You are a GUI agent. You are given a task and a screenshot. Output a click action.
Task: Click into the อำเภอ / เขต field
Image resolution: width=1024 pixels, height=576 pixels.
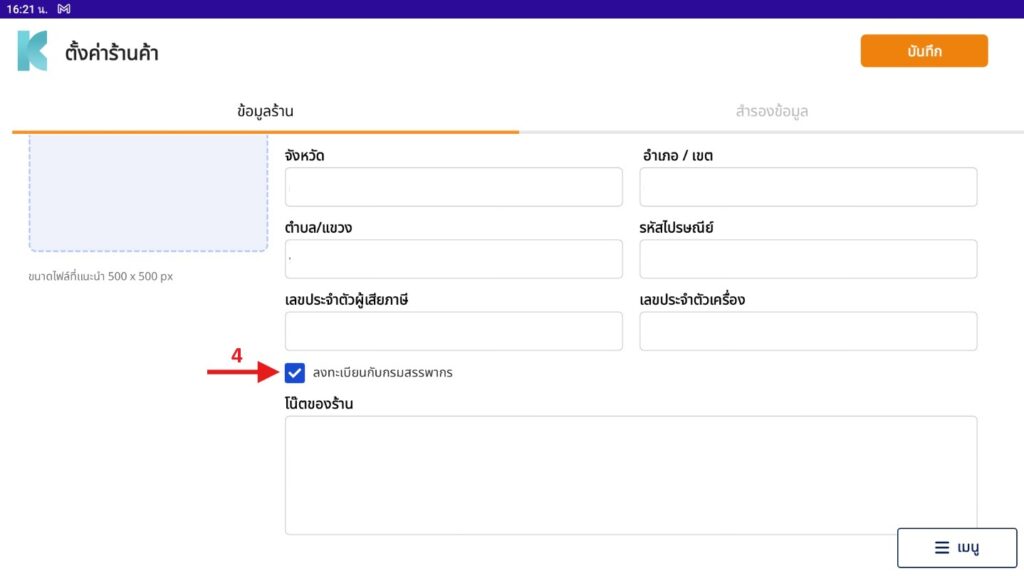pyautogui.click(x=808, y=187)
